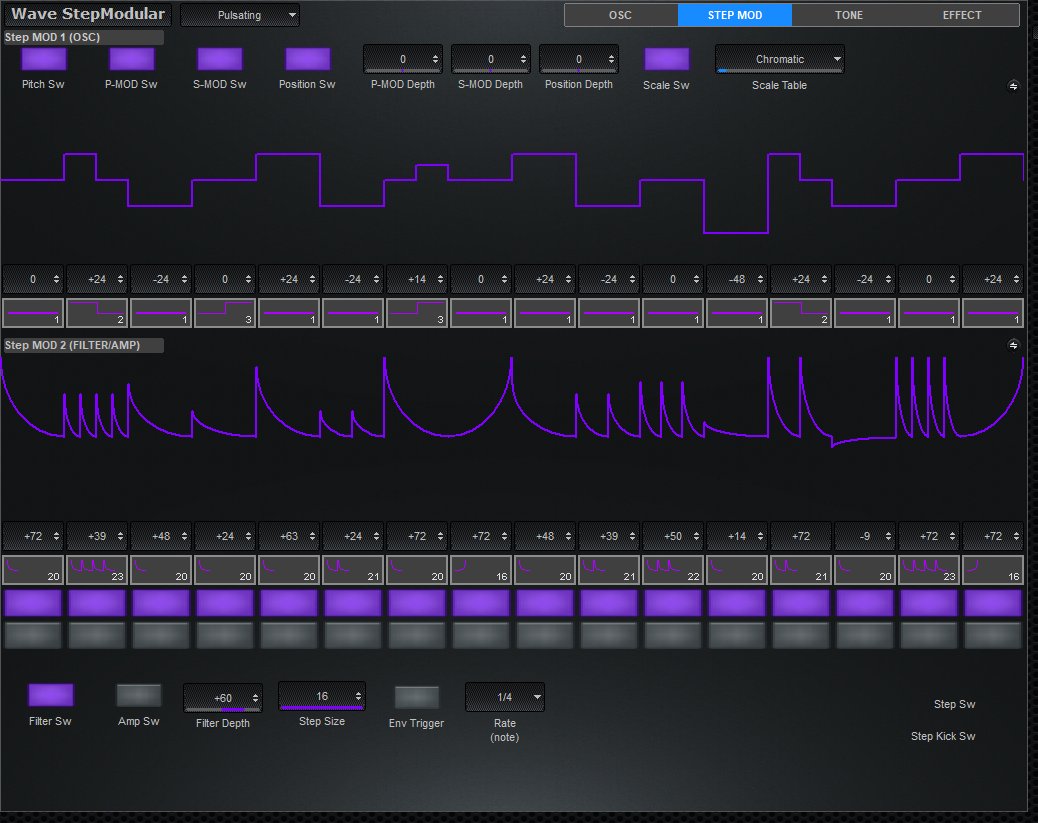1038x823 pixels.
Task: Click the Filter Depth slider bar
Action: (x=223, y=710)
